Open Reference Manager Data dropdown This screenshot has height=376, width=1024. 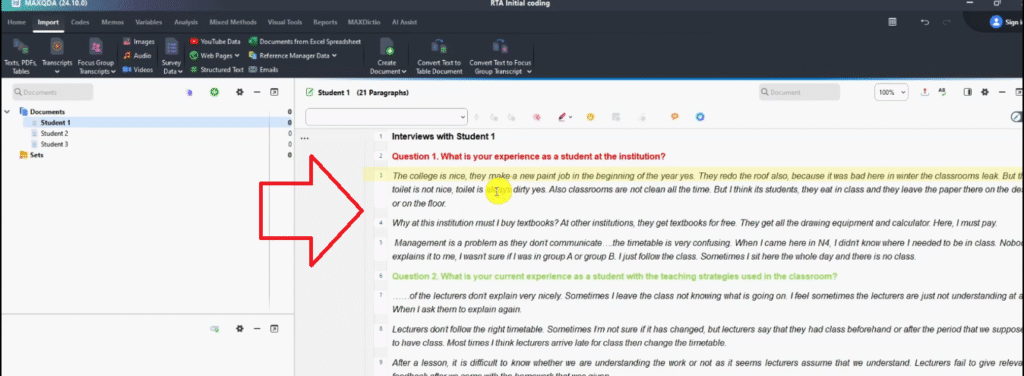tap(293, 55)
